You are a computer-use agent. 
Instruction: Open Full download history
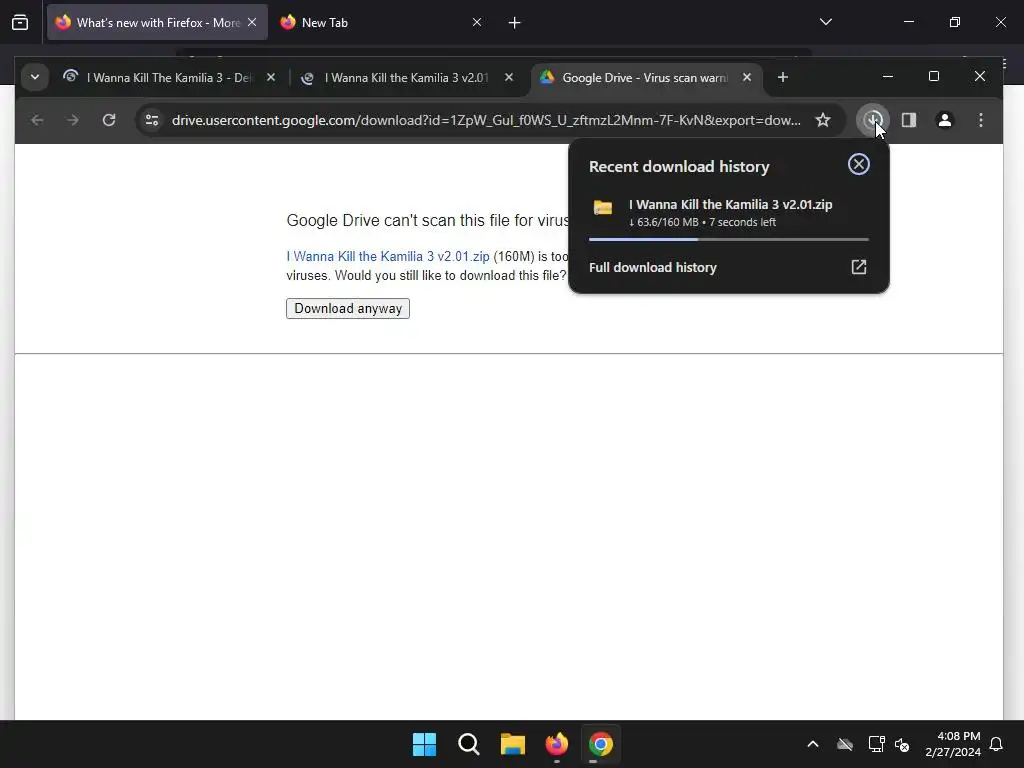[728, 267]
